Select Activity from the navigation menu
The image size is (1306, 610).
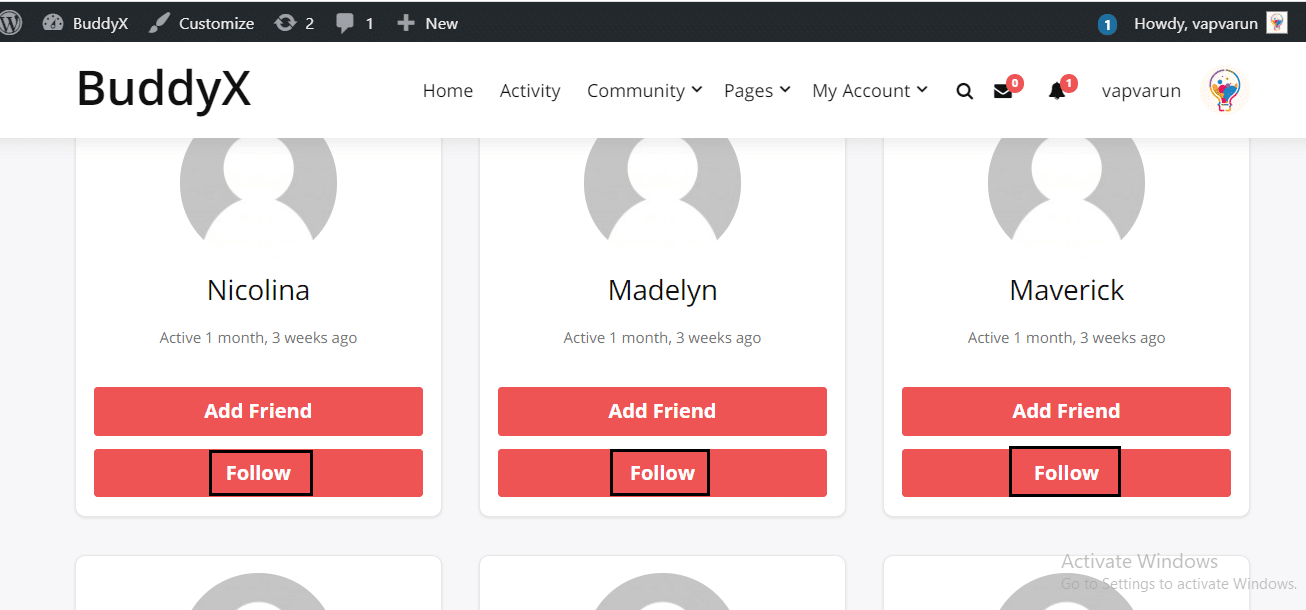coord(529,90)
